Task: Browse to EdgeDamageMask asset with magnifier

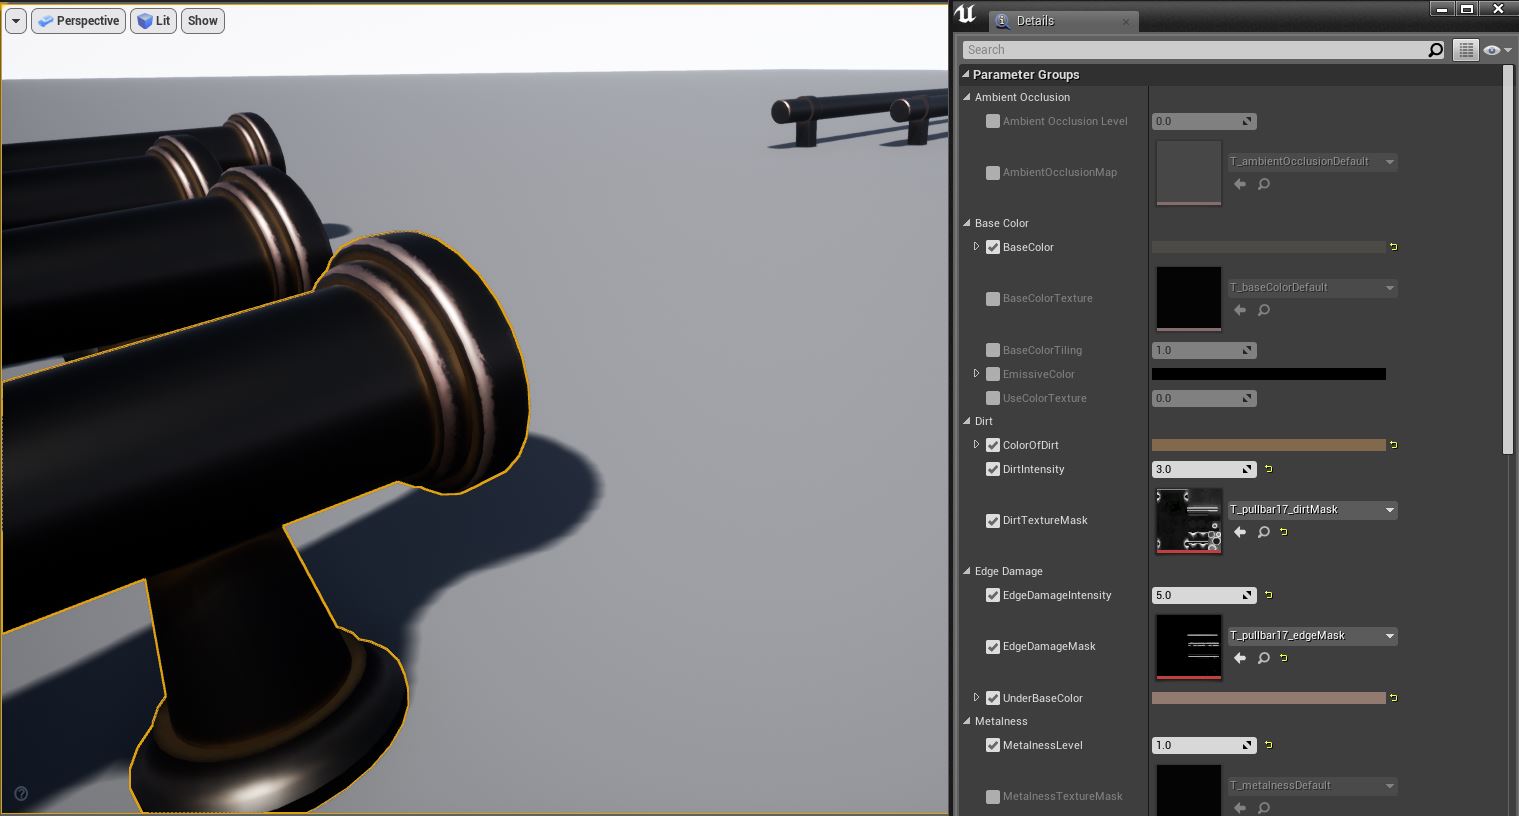Action: point(1264,658)
